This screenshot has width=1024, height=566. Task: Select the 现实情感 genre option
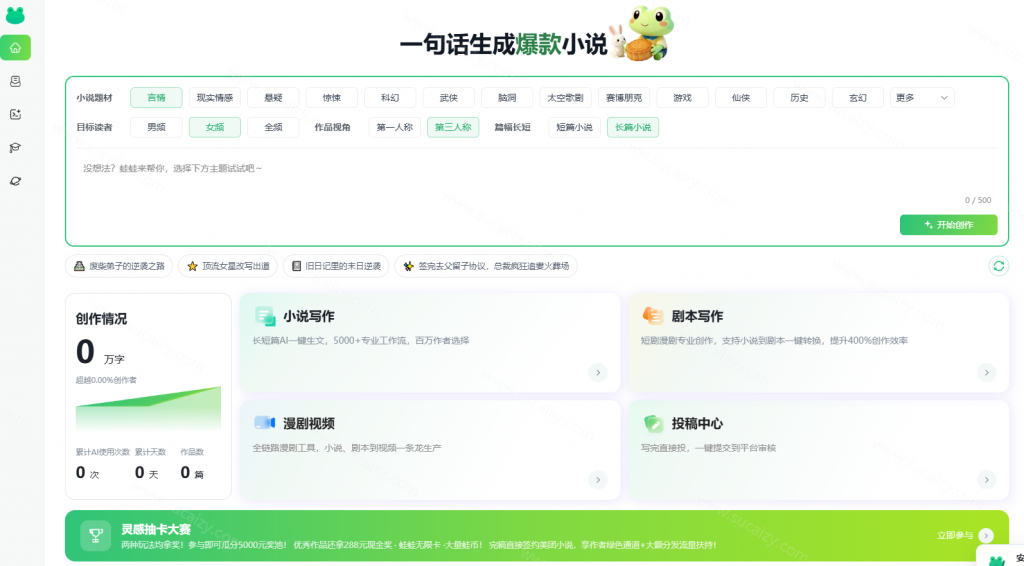pos(215,98)
